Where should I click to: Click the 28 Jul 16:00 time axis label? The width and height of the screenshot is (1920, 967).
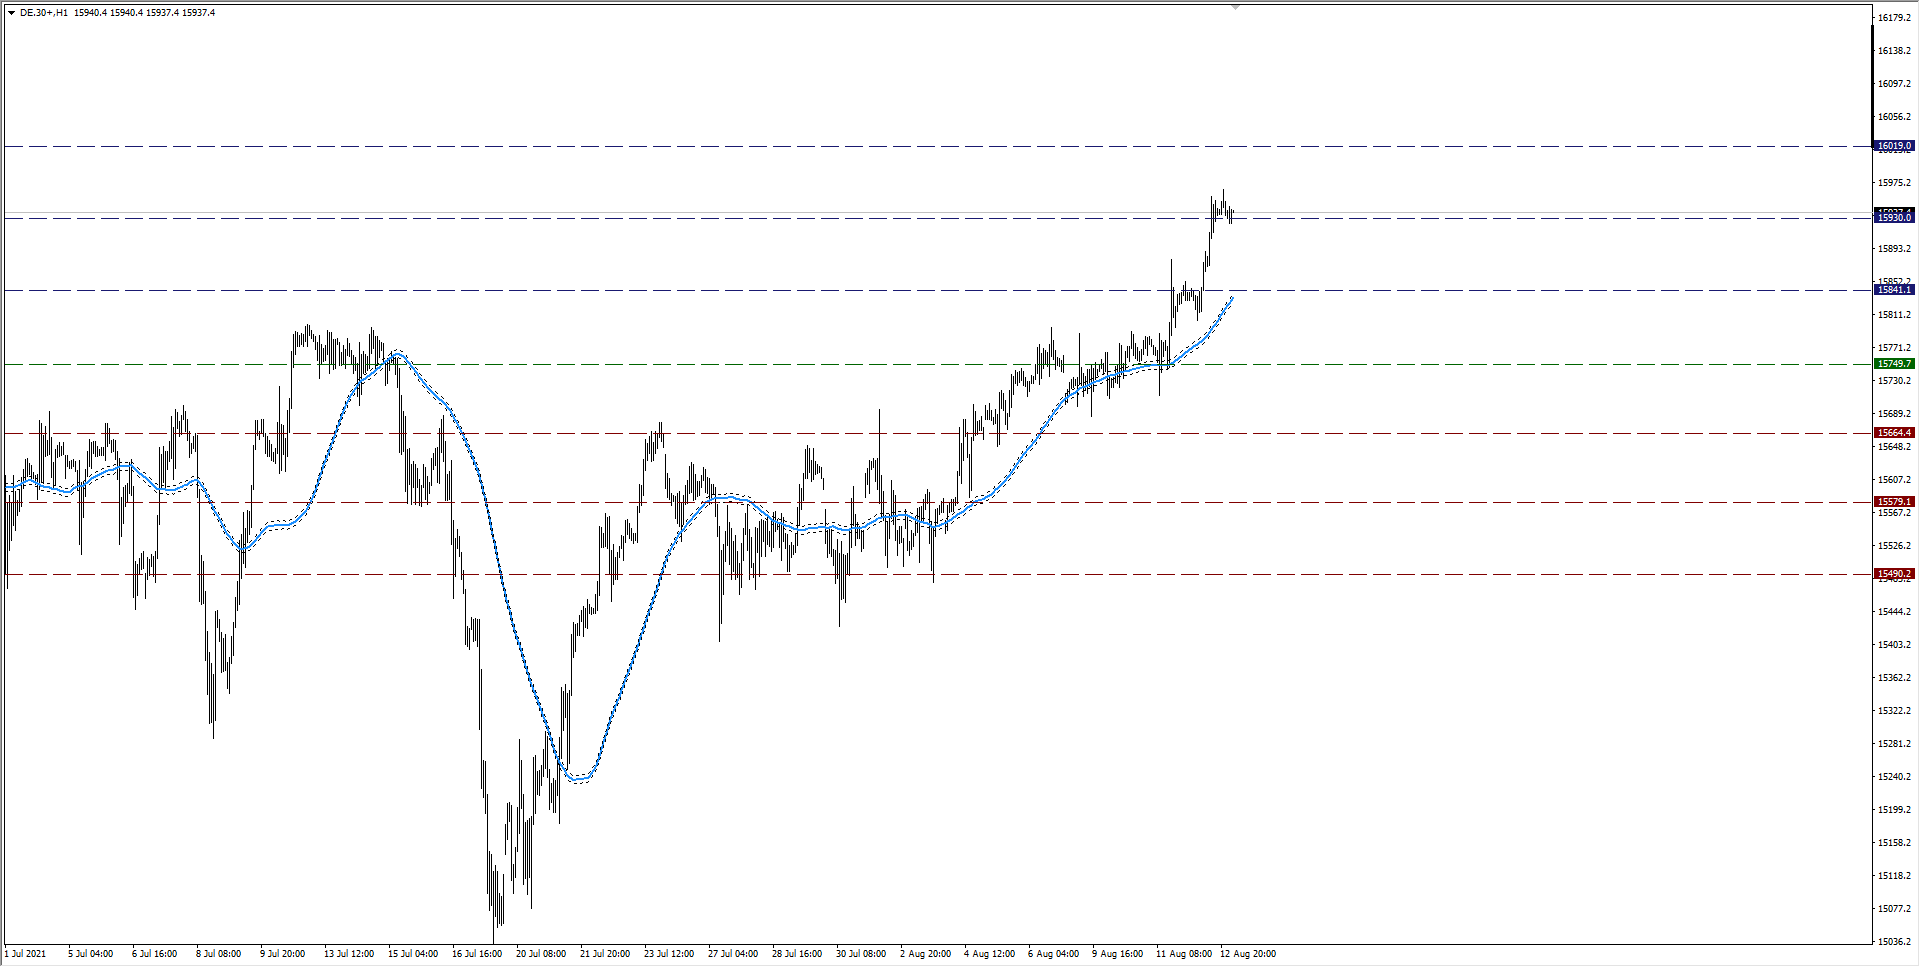click(x=796, y=954)
